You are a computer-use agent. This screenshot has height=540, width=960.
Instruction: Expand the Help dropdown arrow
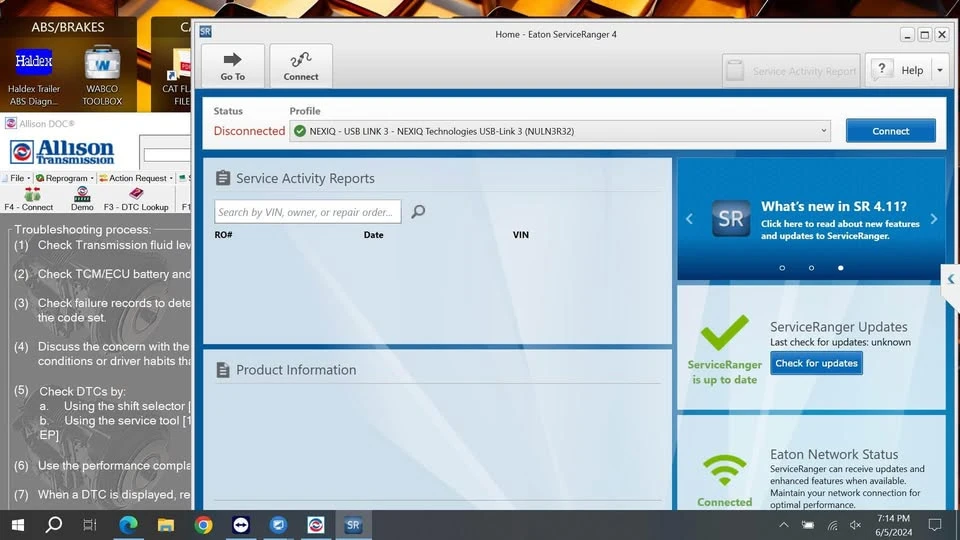tap(940, 70)
